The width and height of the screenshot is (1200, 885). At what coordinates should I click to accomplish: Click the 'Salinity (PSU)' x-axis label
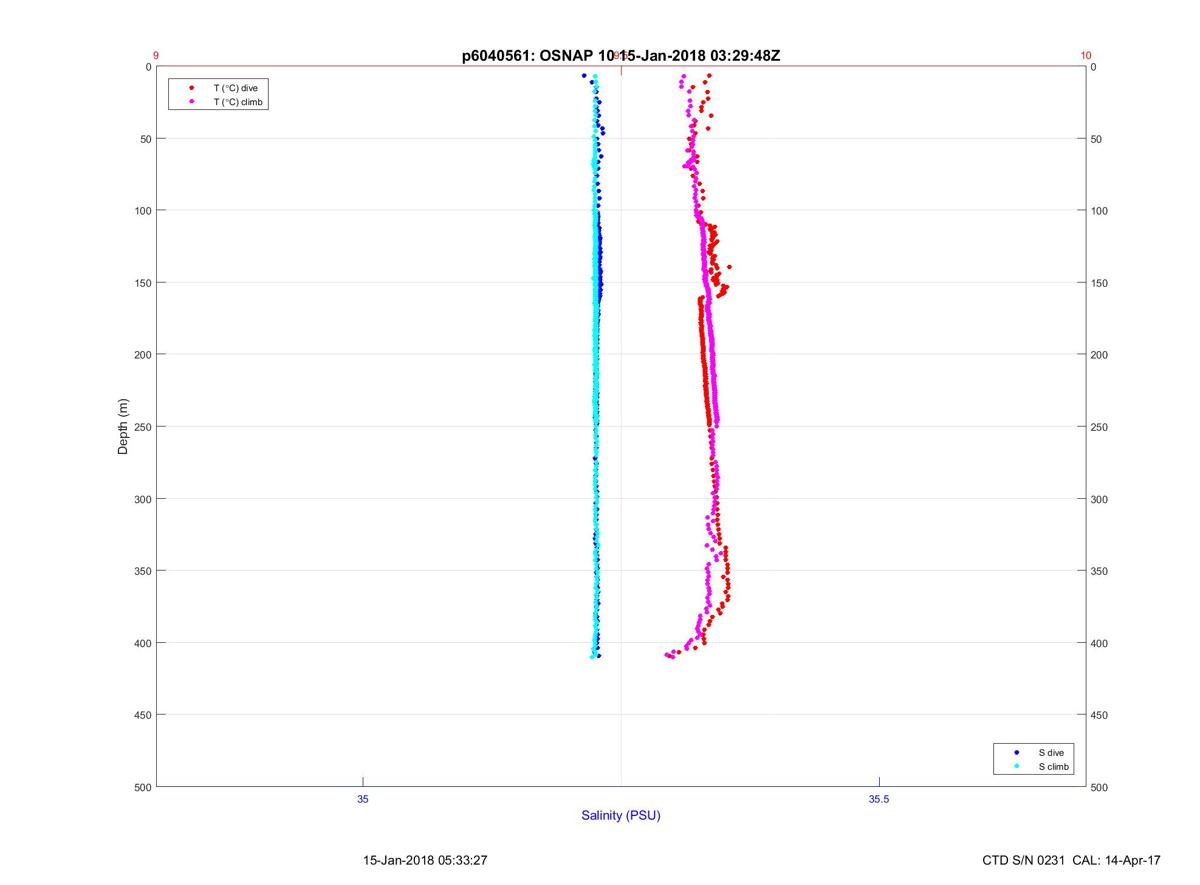pyautogui.click(x=621, y=815)
